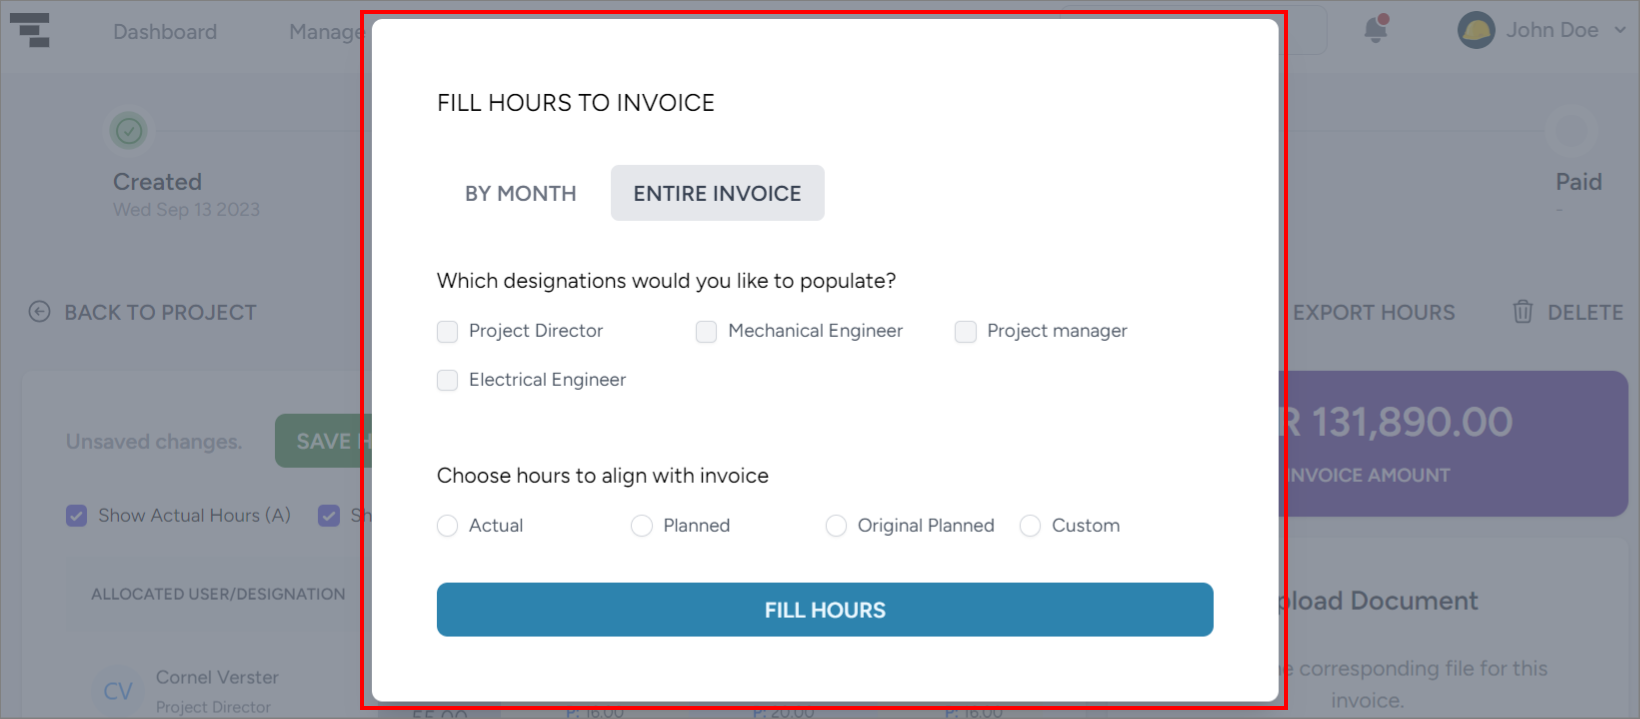Click the back arrow next to BACK TO PROJECT
This screenshot has height=719, width=1640.
point(39,312)
